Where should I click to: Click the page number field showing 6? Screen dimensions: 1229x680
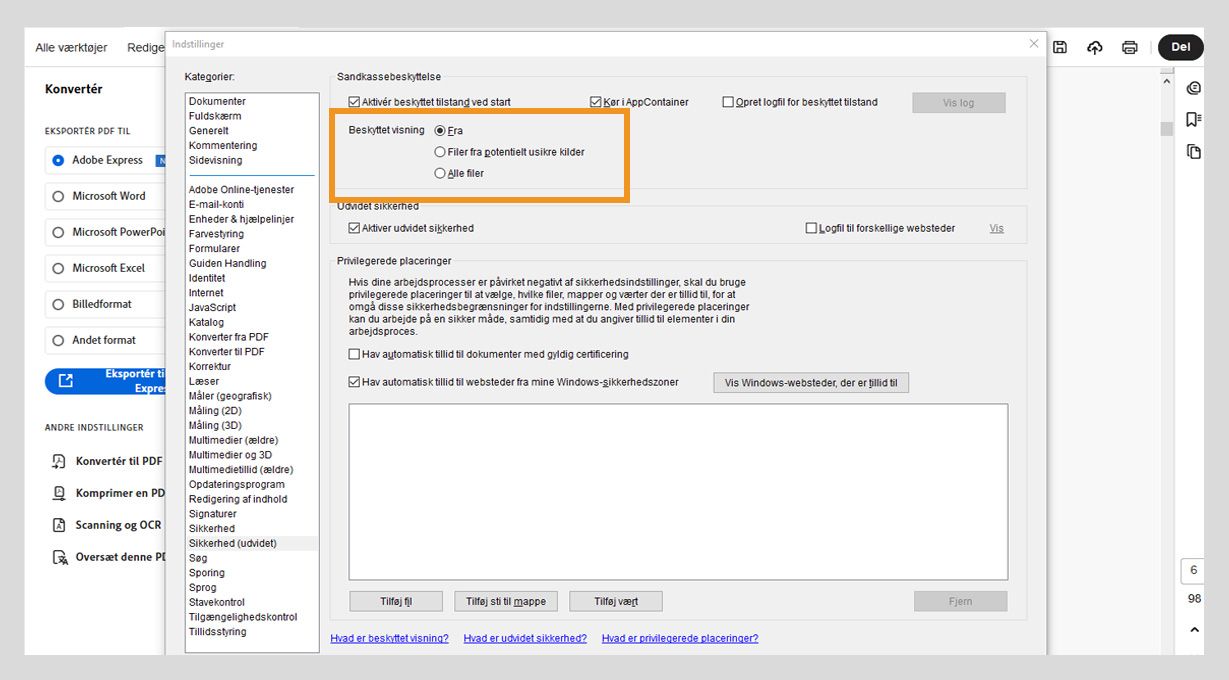(1194, 570)
